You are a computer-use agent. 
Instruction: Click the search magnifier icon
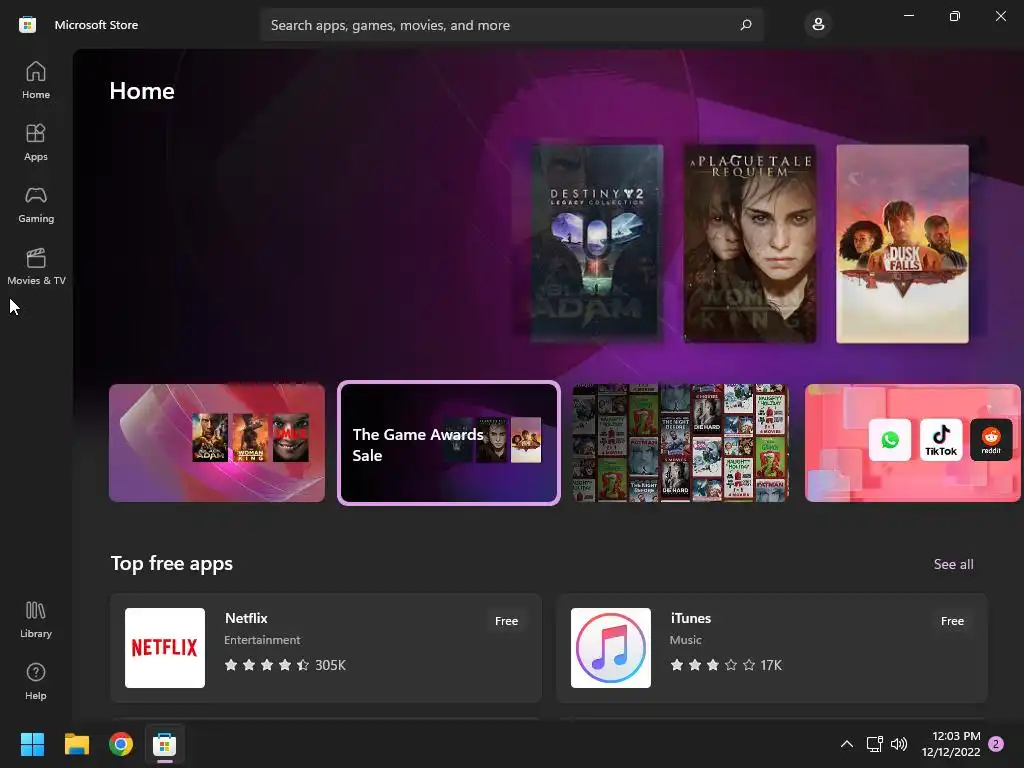745,25
